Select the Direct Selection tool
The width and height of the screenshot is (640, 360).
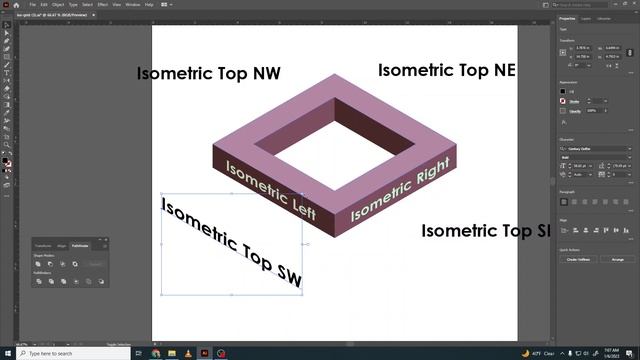(x=7, y=33)
